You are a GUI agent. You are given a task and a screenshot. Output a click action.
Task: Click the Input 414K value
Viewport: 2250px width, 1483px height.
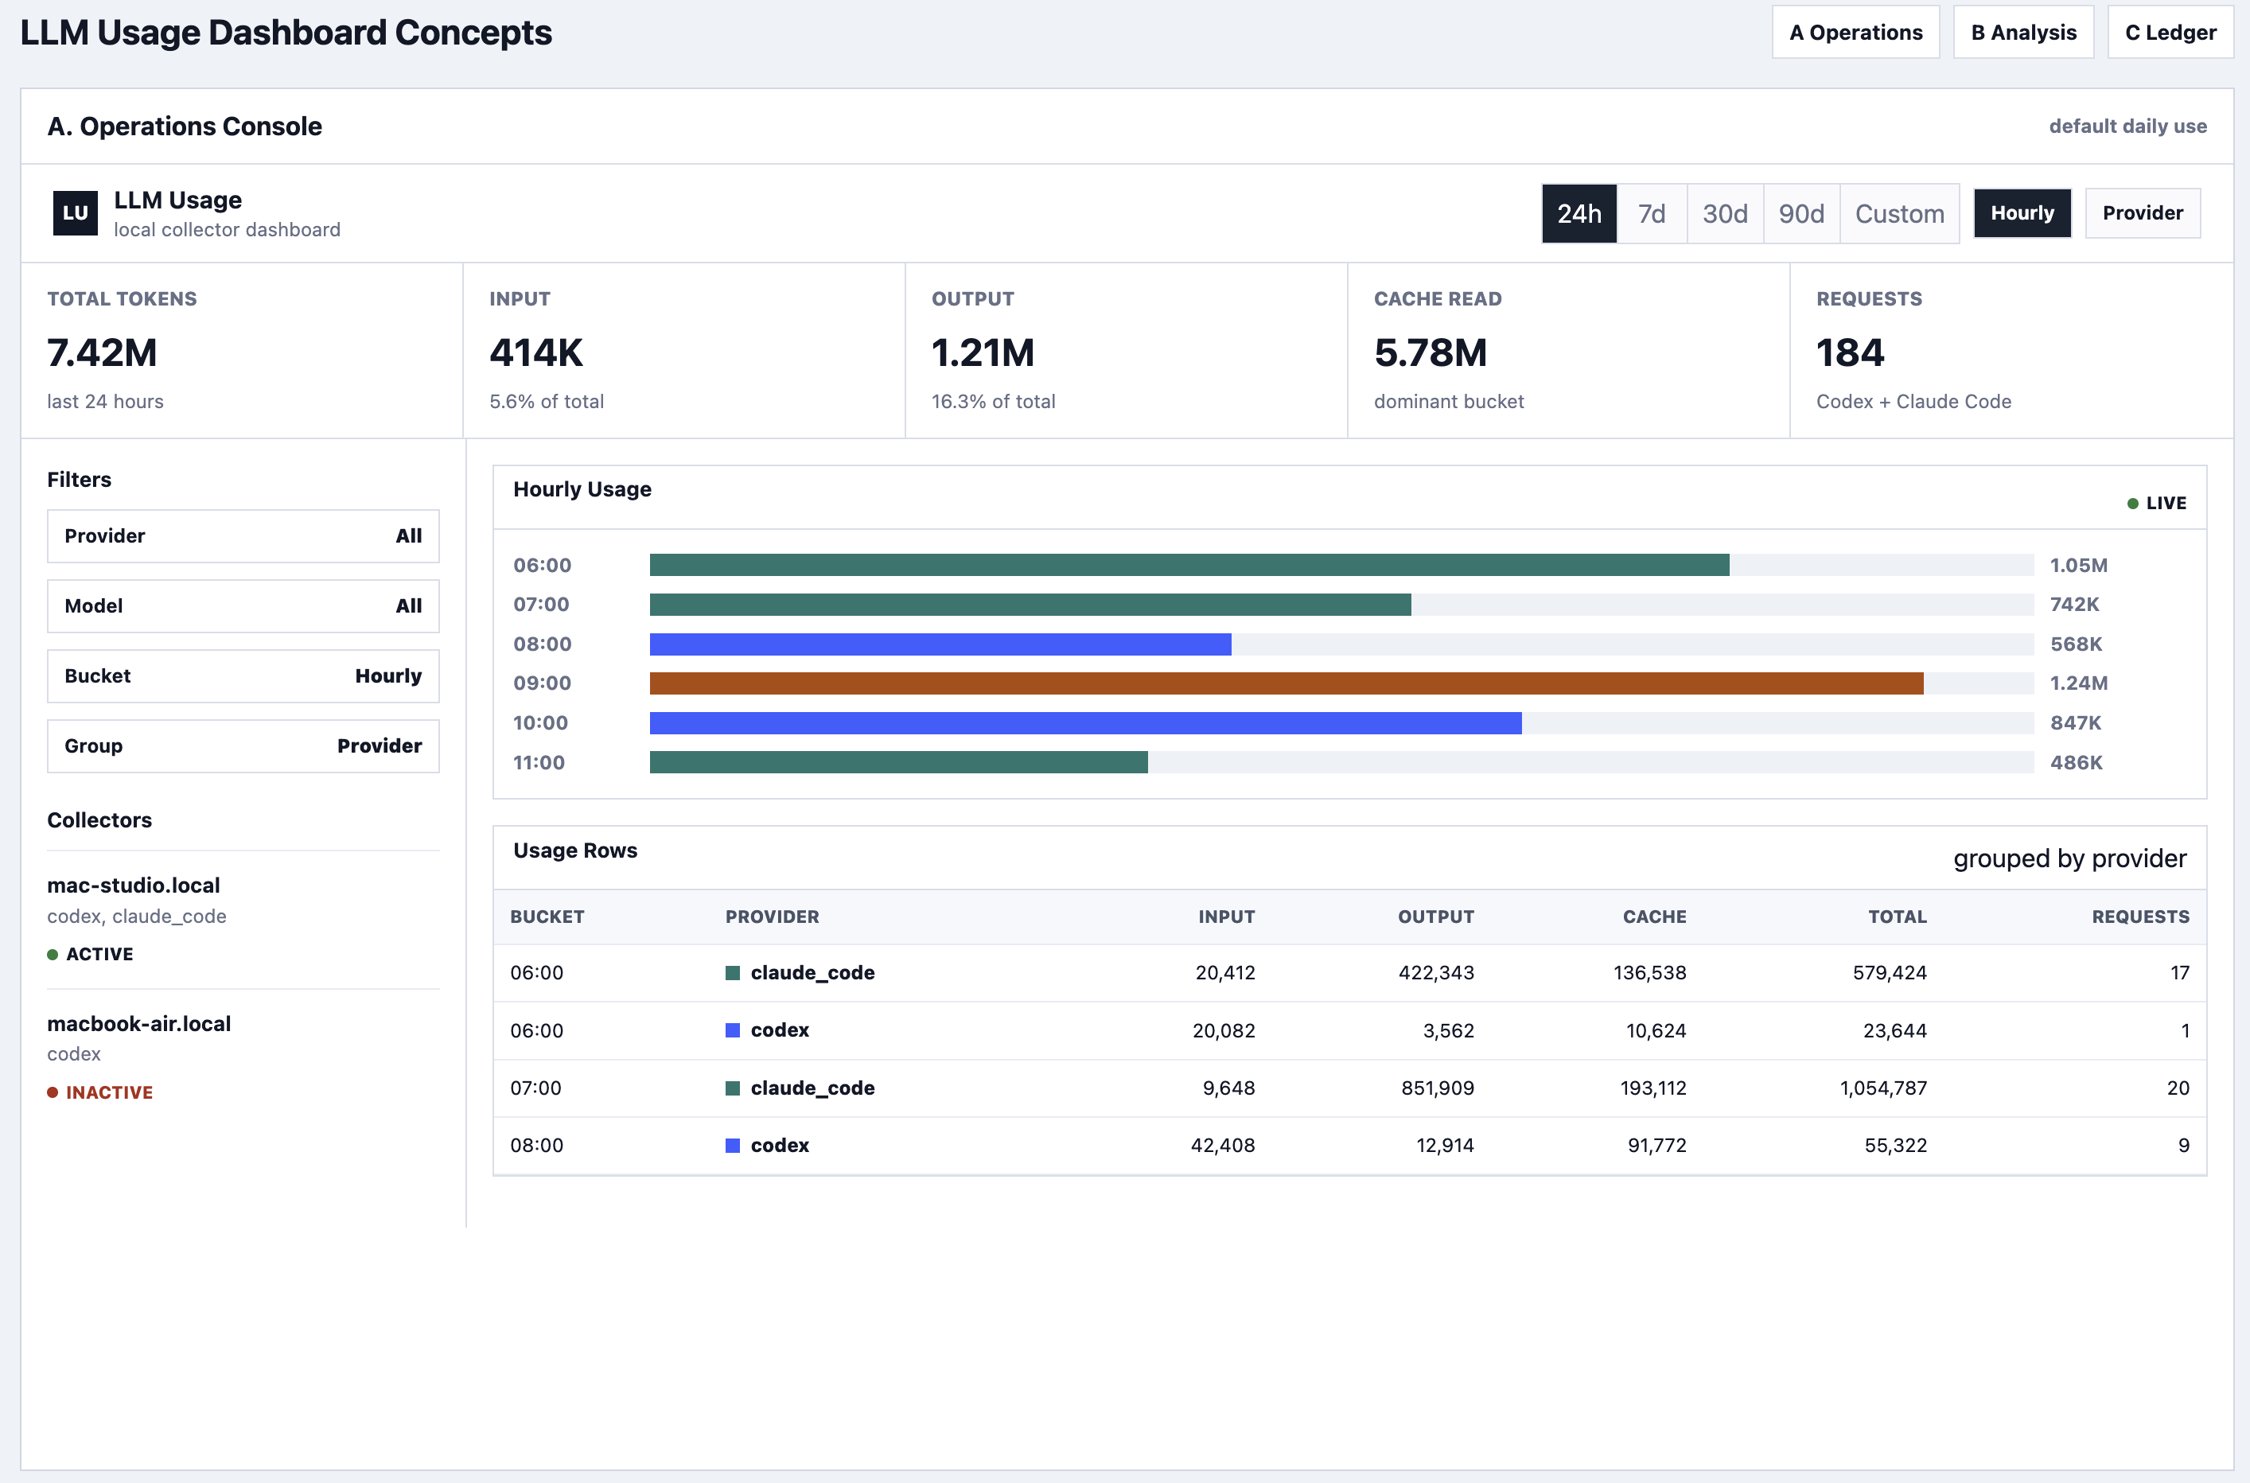coord(536,352)
